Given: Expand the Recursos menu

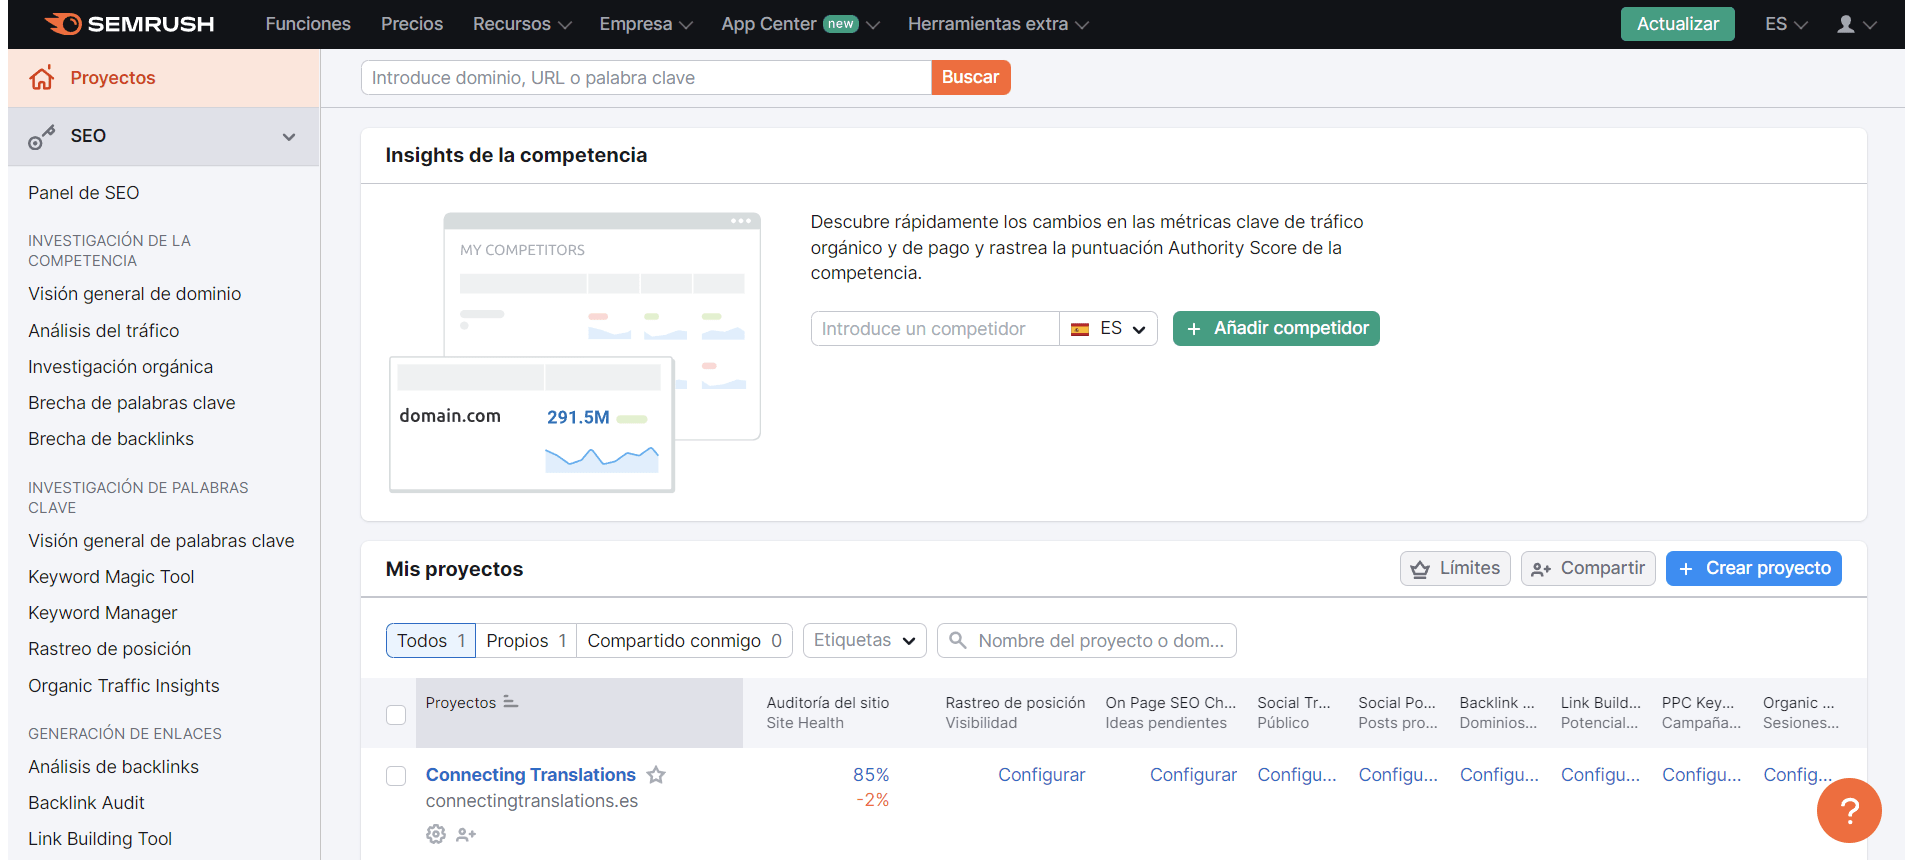Looking at the screenshot, I should [x=522, y=24].
